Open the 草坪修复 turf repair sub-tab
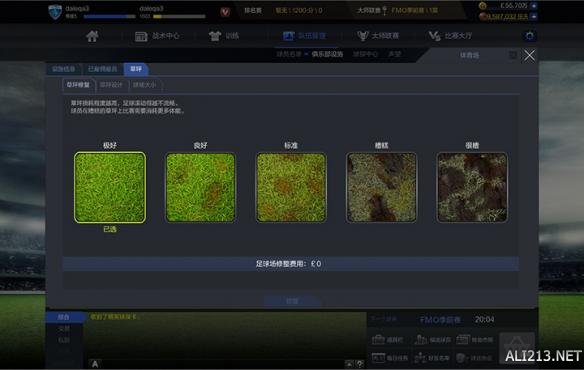584x370 pixels. (x=78, y=85)
